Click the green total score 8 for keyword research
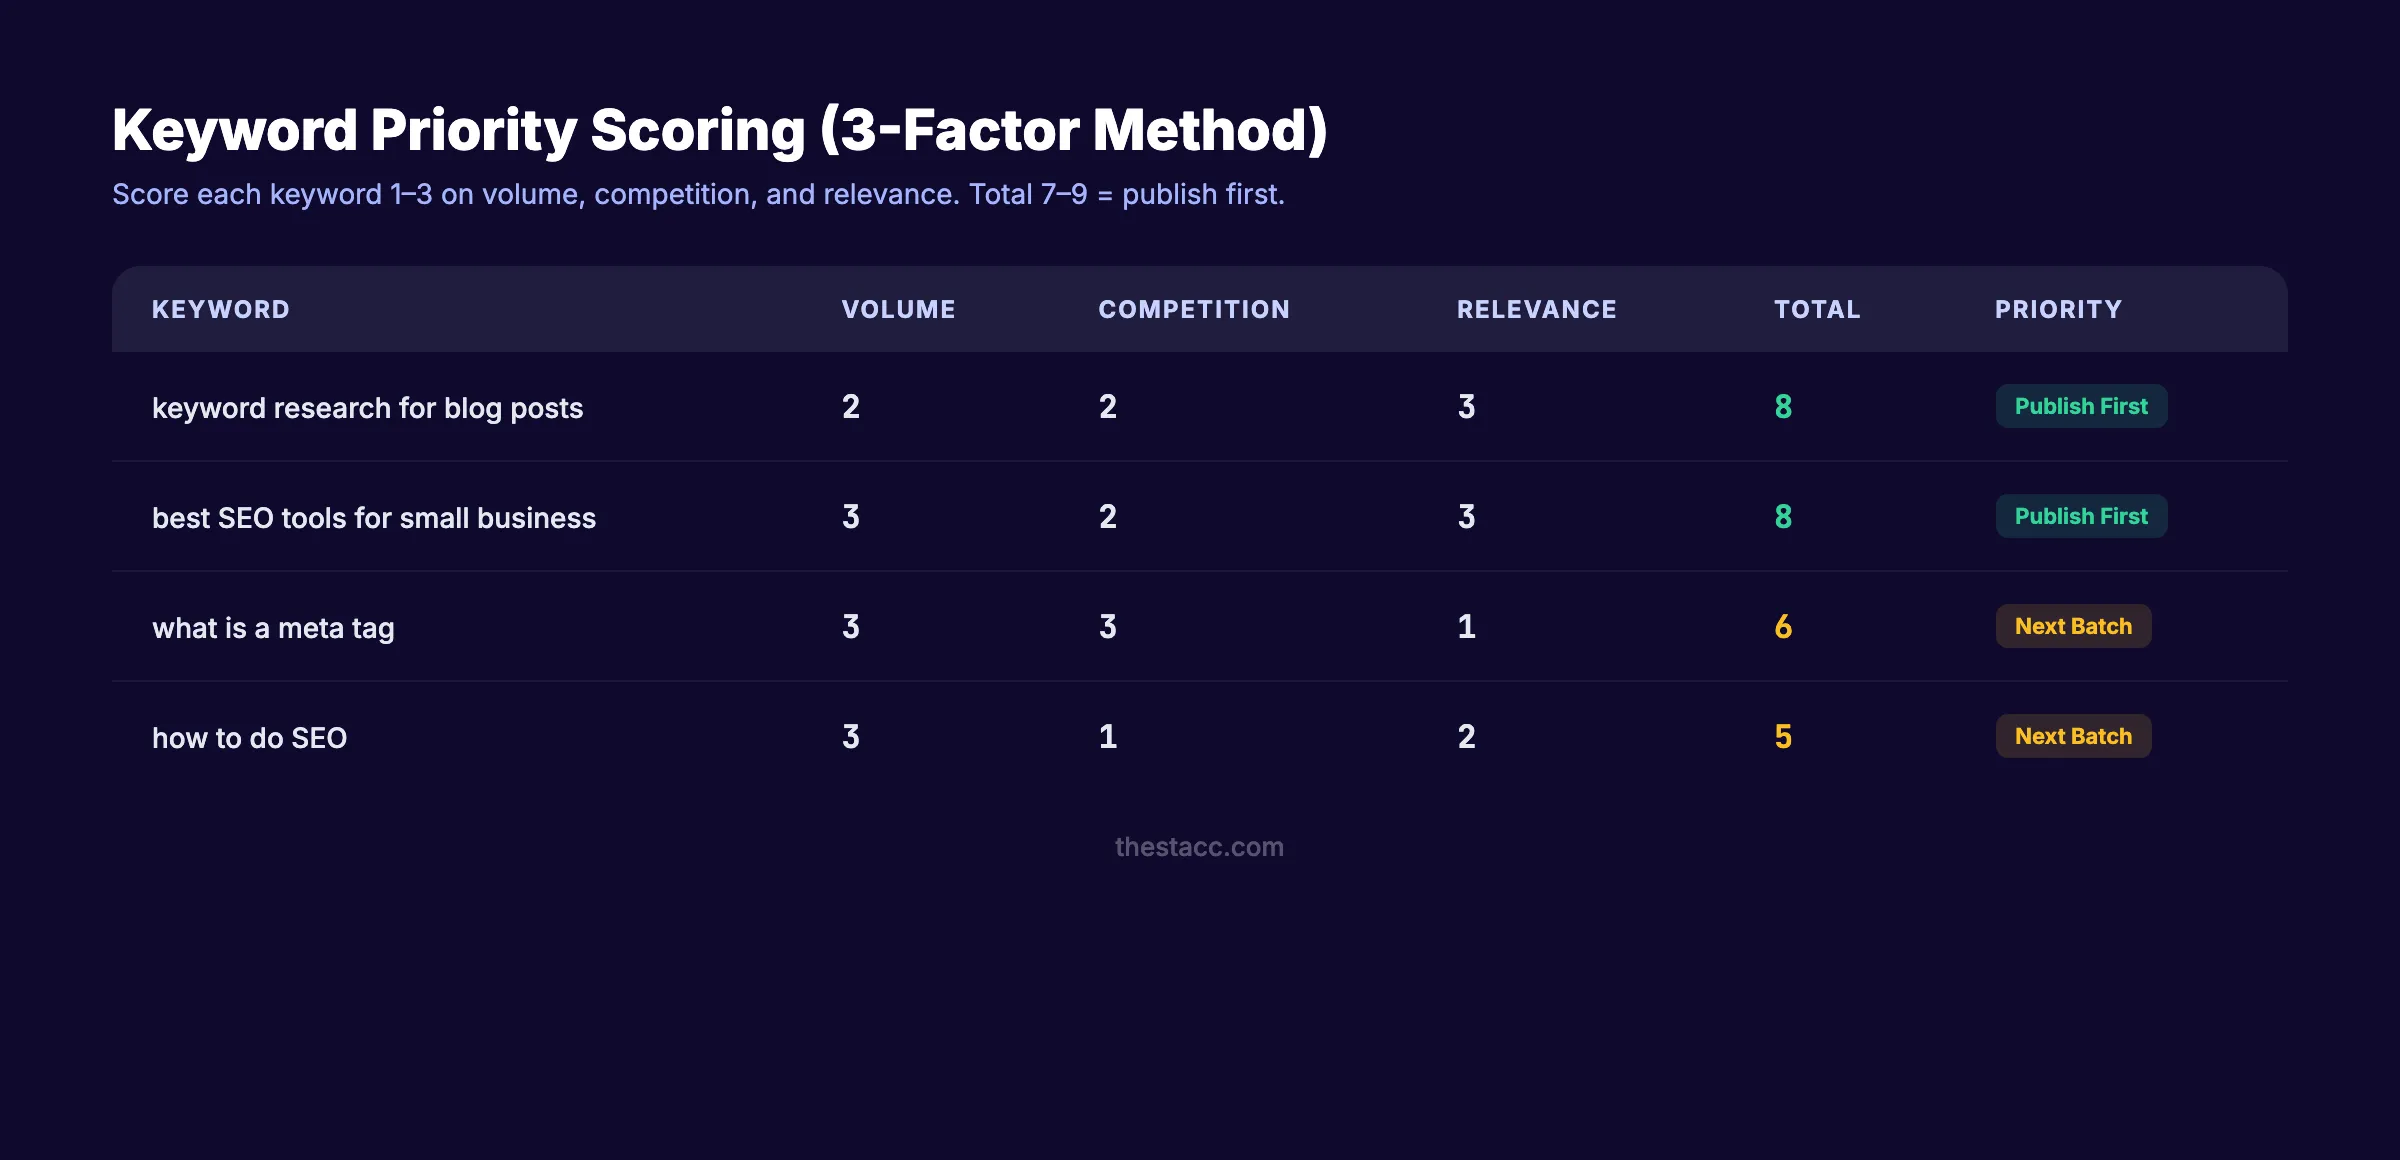Screen dimensions: 2400x1160 [x=1782, y=406]
